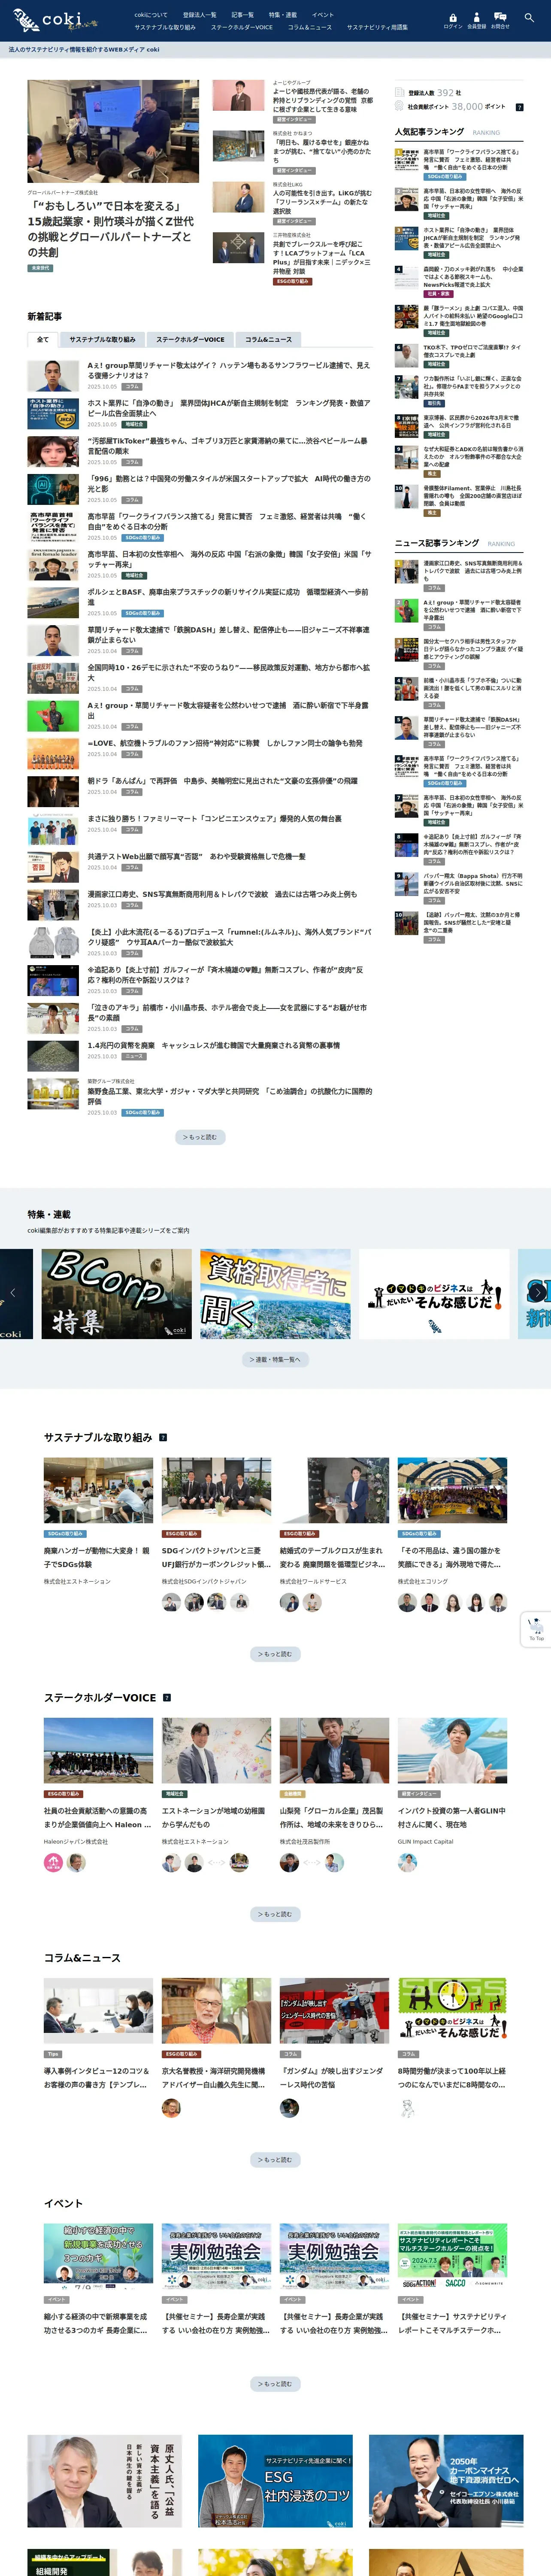551x2576 pixels.
Task: Click help icon beside サステナブルな取り組み heading
Action: point(163,1437)
